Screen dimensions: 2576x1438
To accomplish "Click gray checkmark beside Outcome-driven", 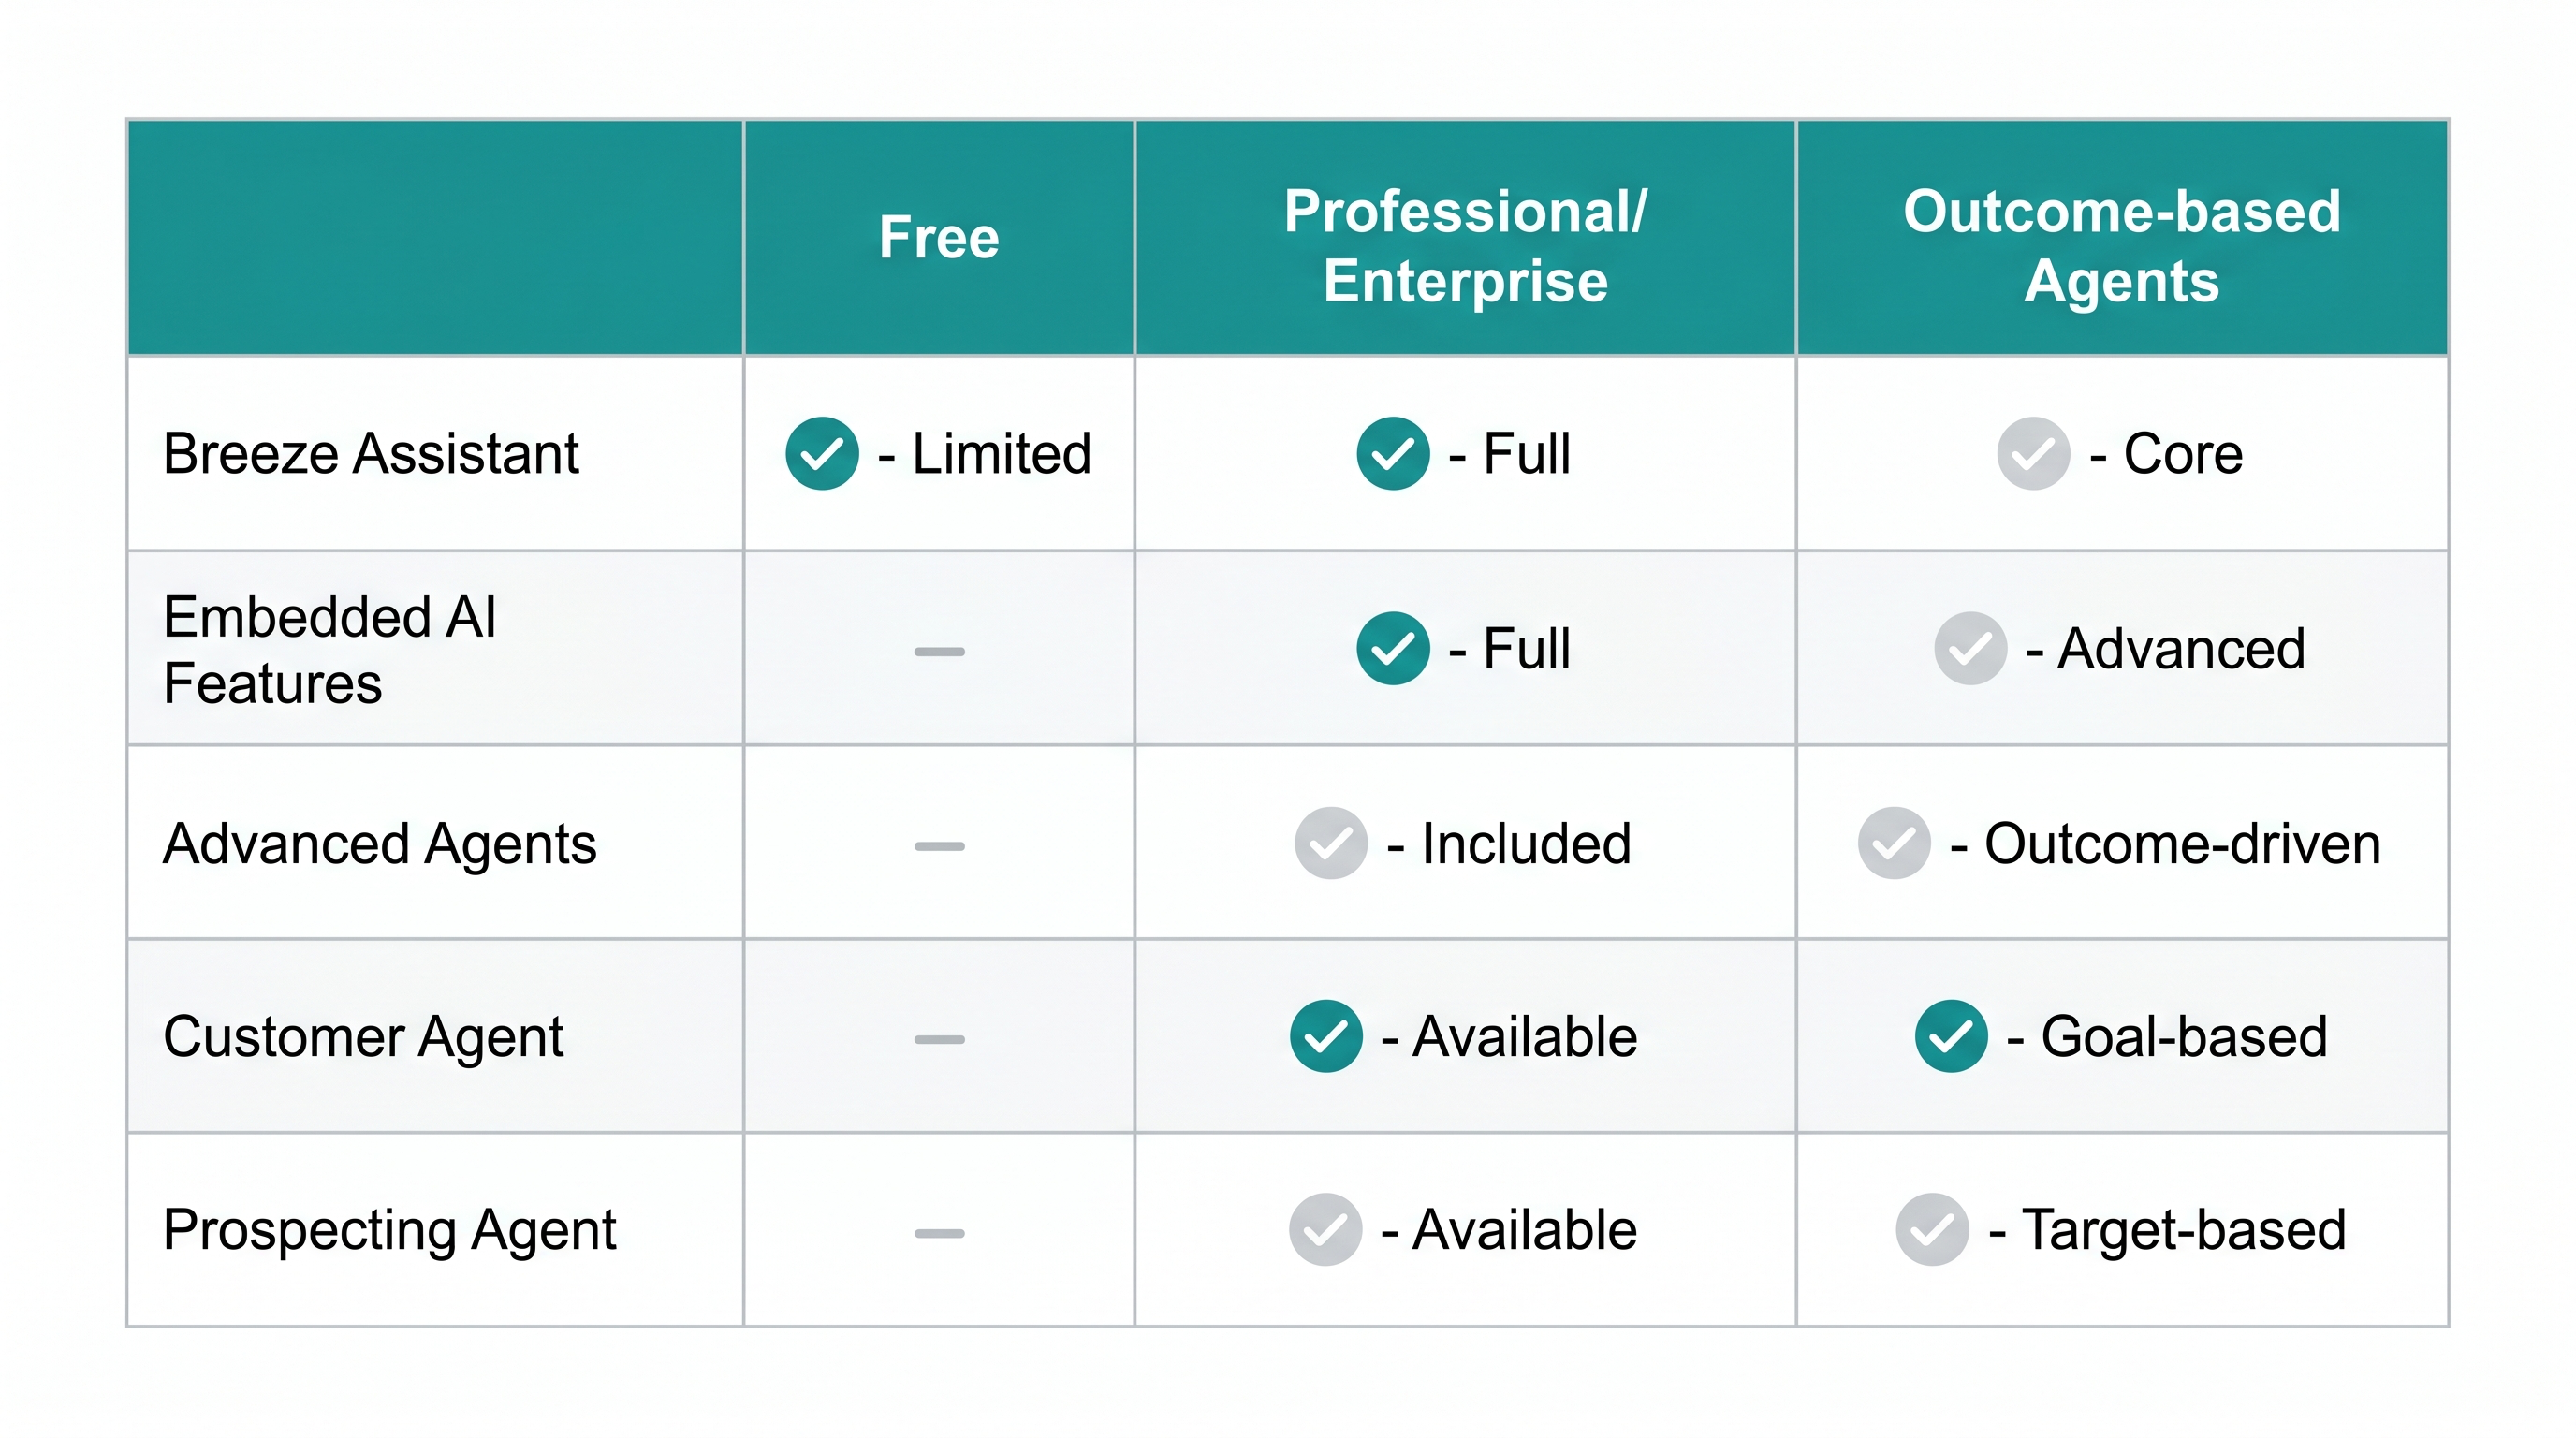I will click(x=1894, y=843).
